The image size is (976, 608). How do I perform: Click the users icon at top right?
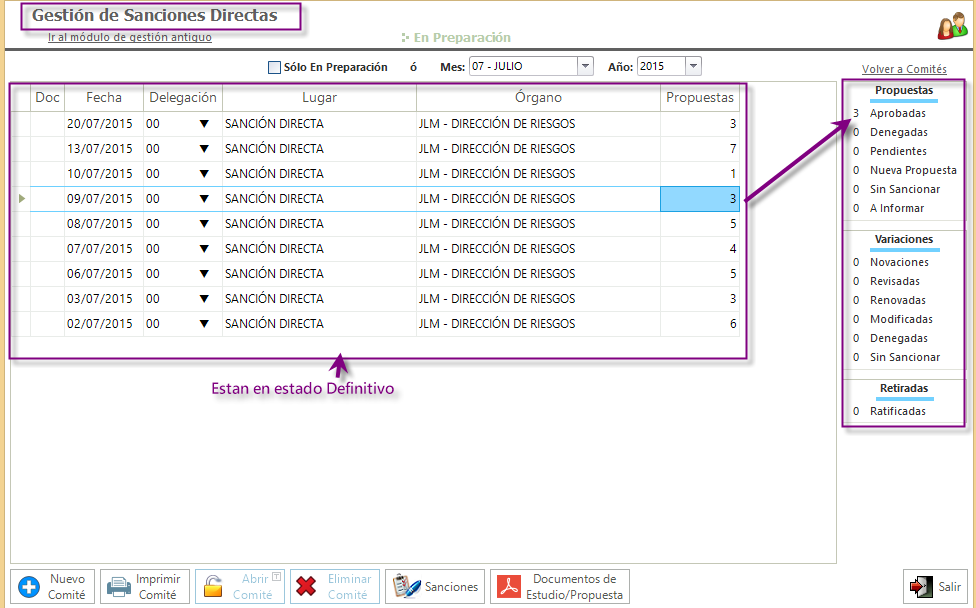tap(951, 27)
